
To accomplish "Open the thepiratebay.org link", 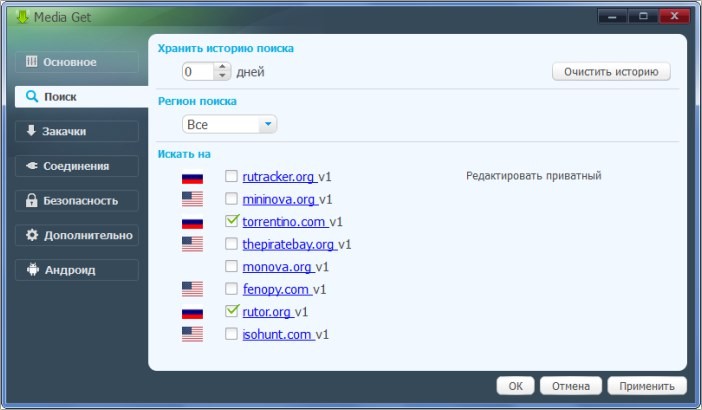I will coord(288,244).
